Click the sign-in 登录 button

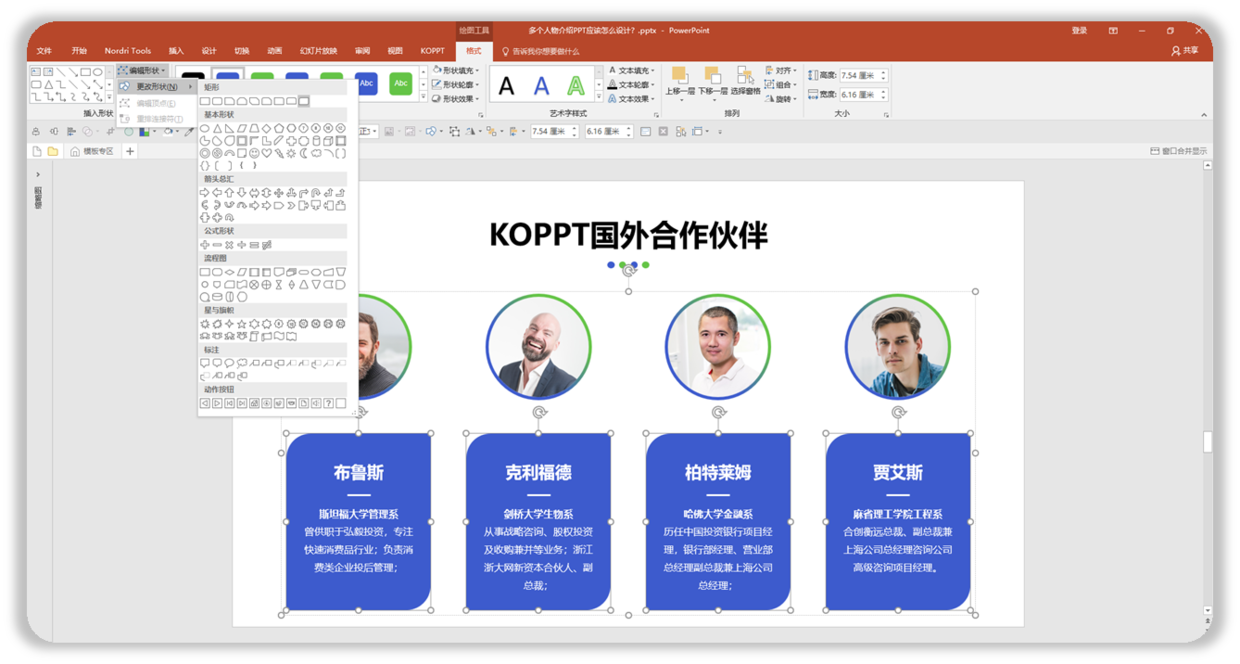(x=1079, y=31)
